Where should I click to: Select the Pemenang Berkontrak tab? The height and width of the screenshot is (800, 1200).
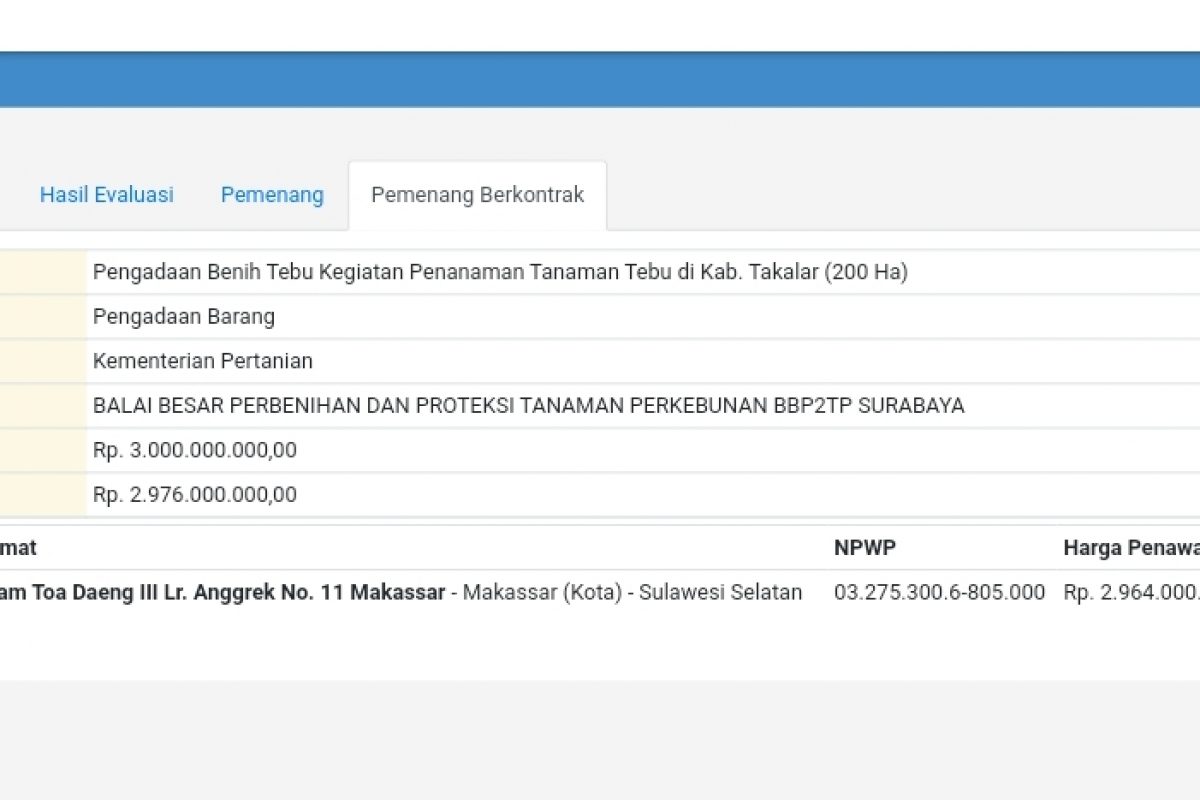point(477,195)
